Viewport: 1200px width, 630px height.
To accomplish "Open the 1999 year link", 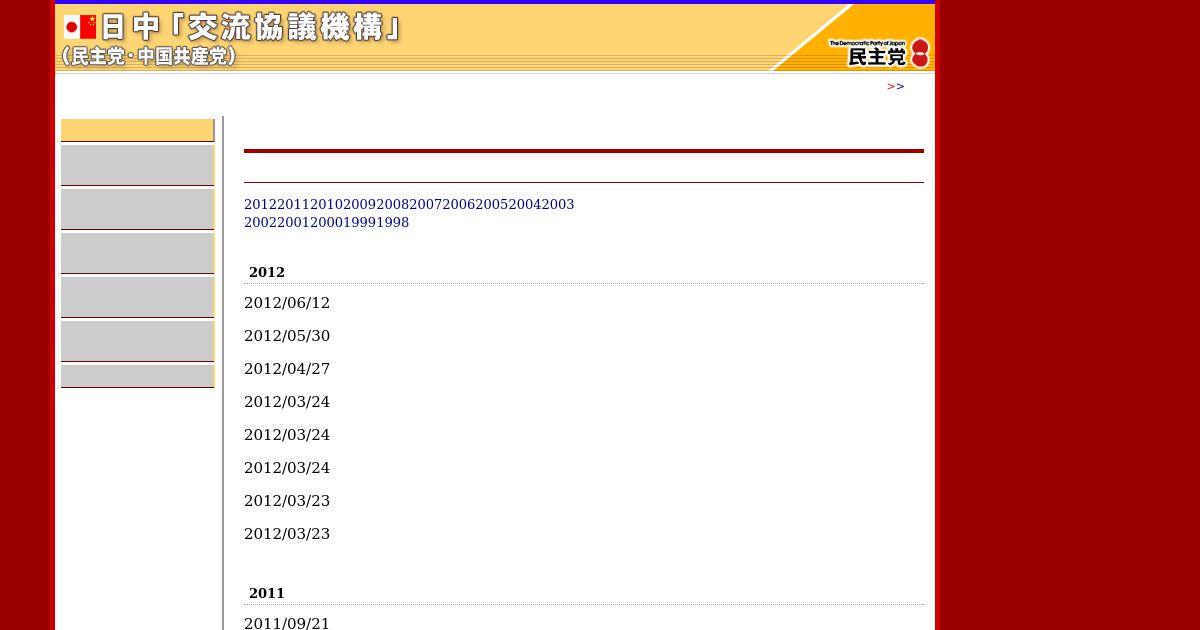I will [x=359, y=222].
